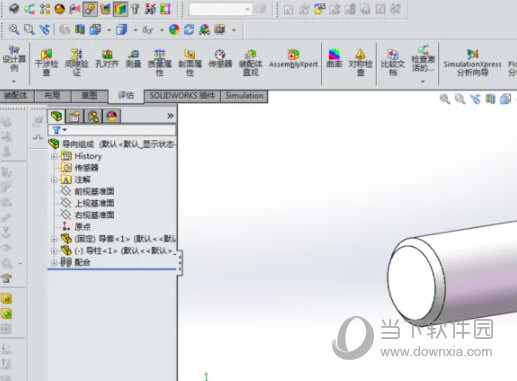Click Check Active Document (检查激活的) tool
Image resolution: width=517 pixels, height=381 pixels.
[x=423, y=59]
